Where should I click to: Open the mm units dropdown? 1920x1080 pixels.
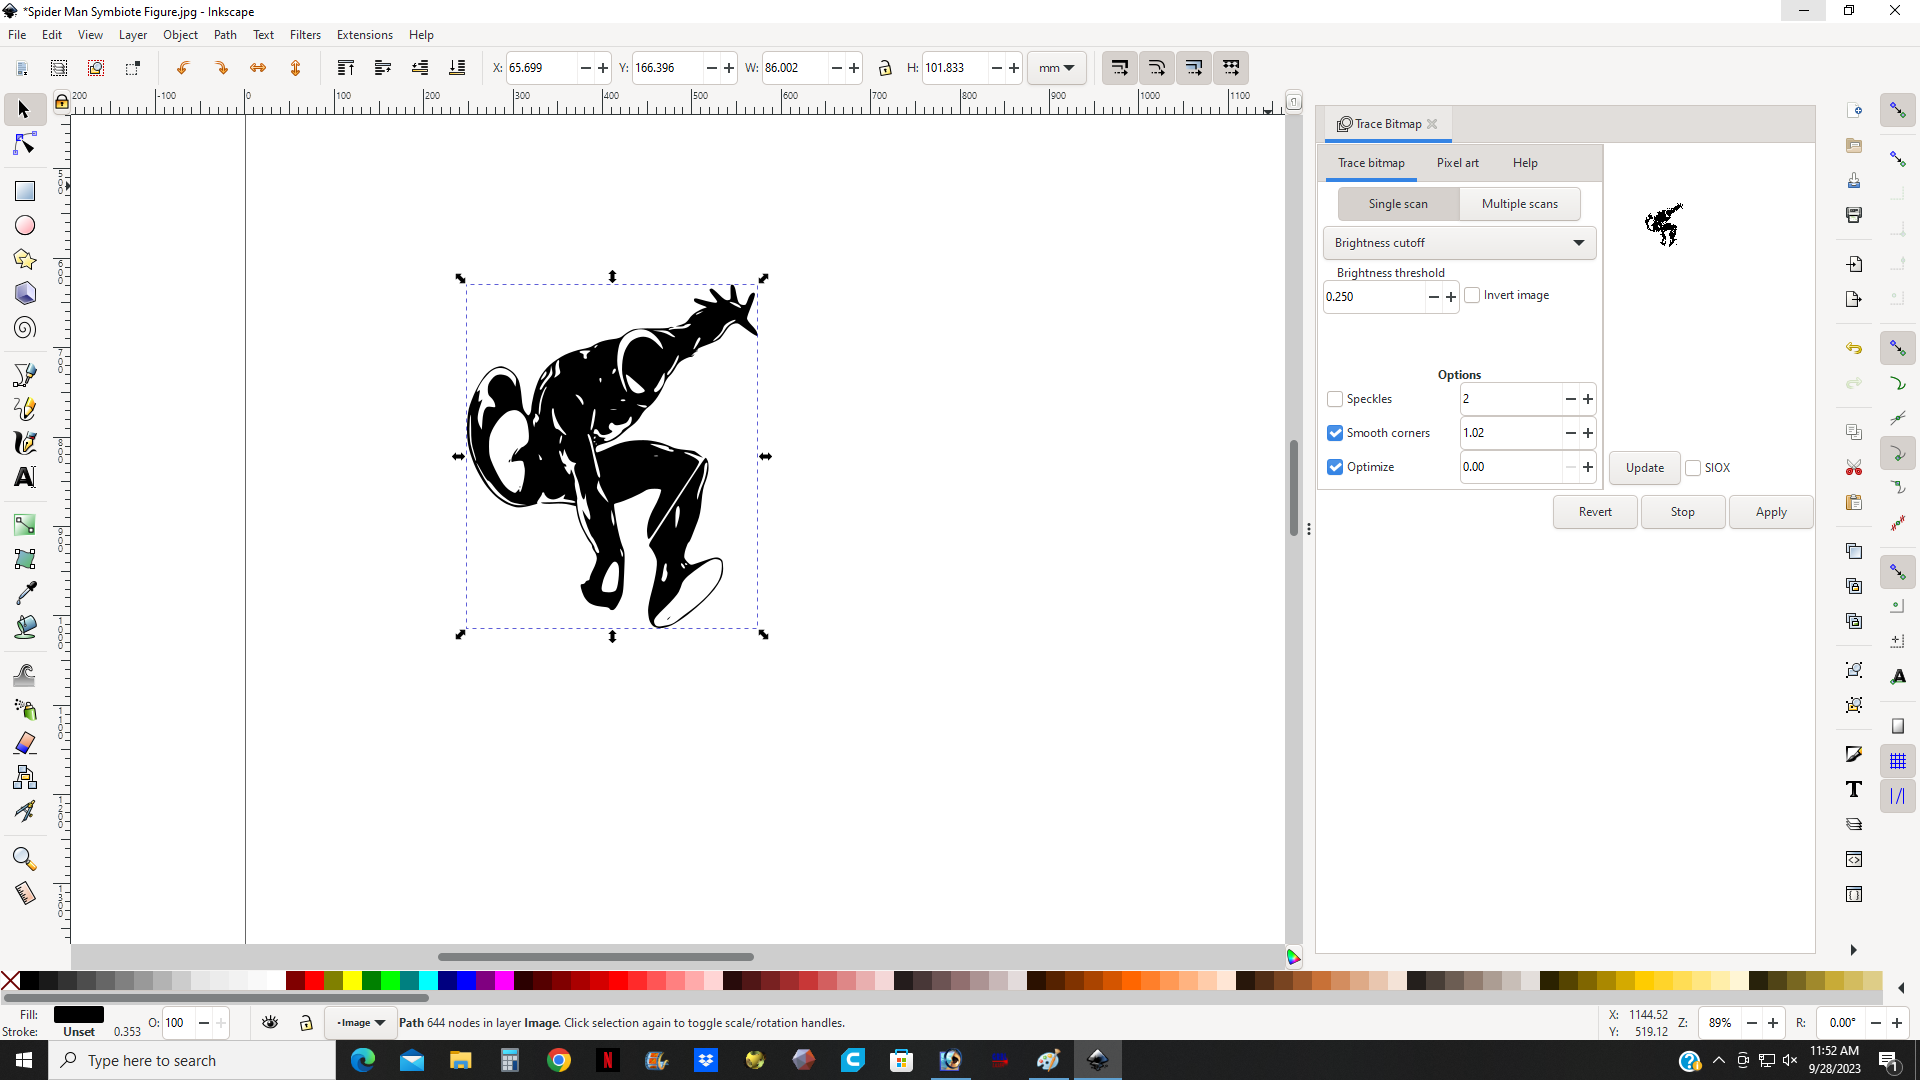pyautogui.click(x=1056, y=68)
